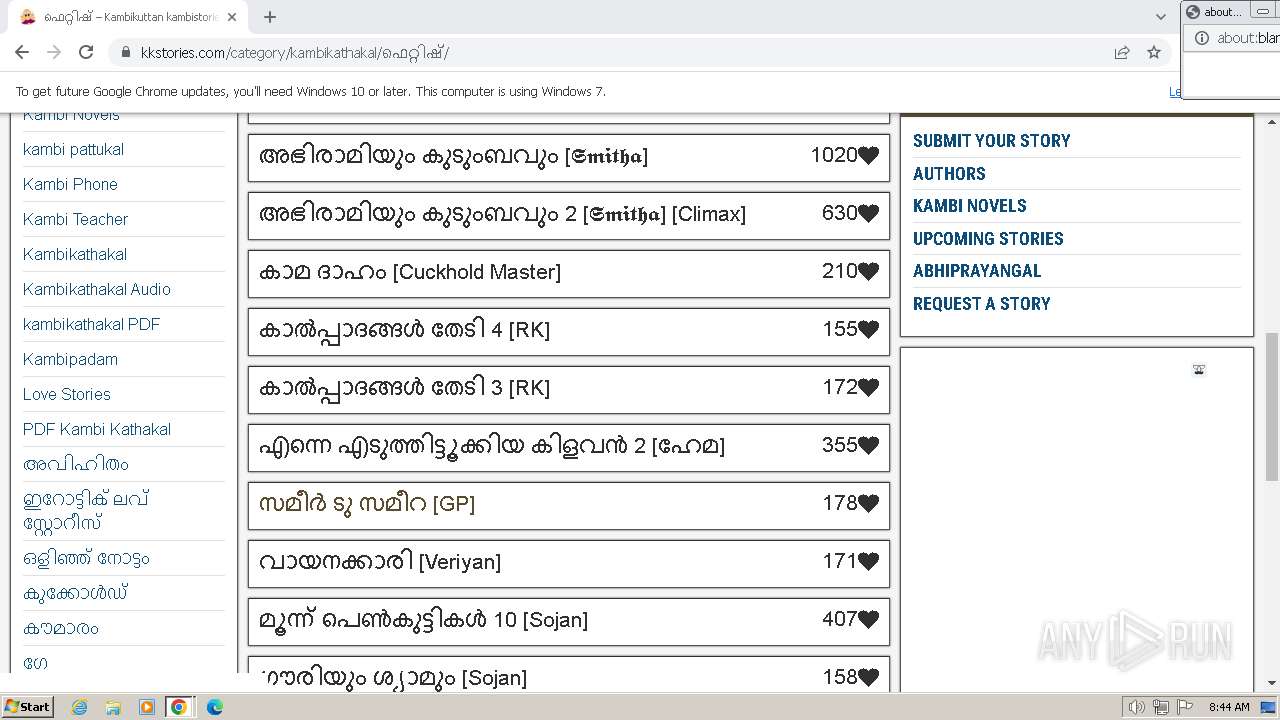Click the heart icon beside 630
The width and height of the screenshot is (1280, 720).
[x=868, y=214]
